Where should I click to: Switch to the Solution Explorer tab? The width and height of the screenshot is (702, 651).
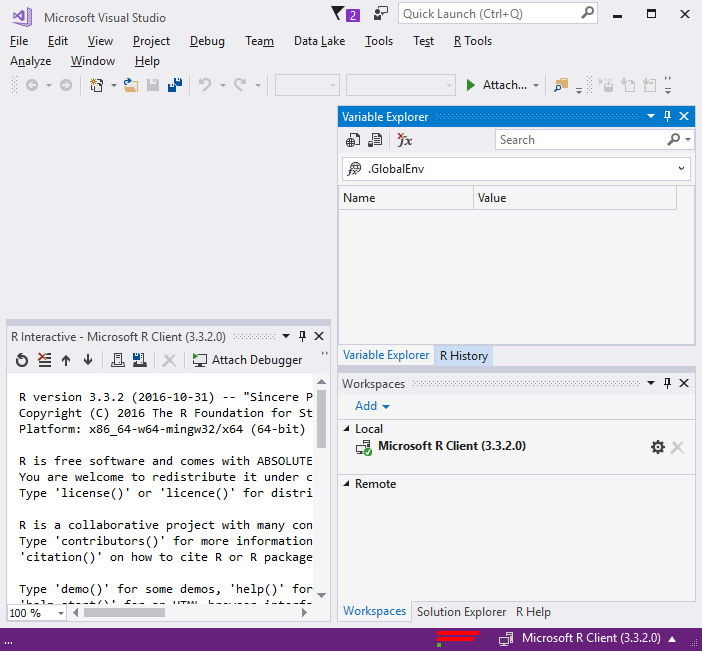461,612
